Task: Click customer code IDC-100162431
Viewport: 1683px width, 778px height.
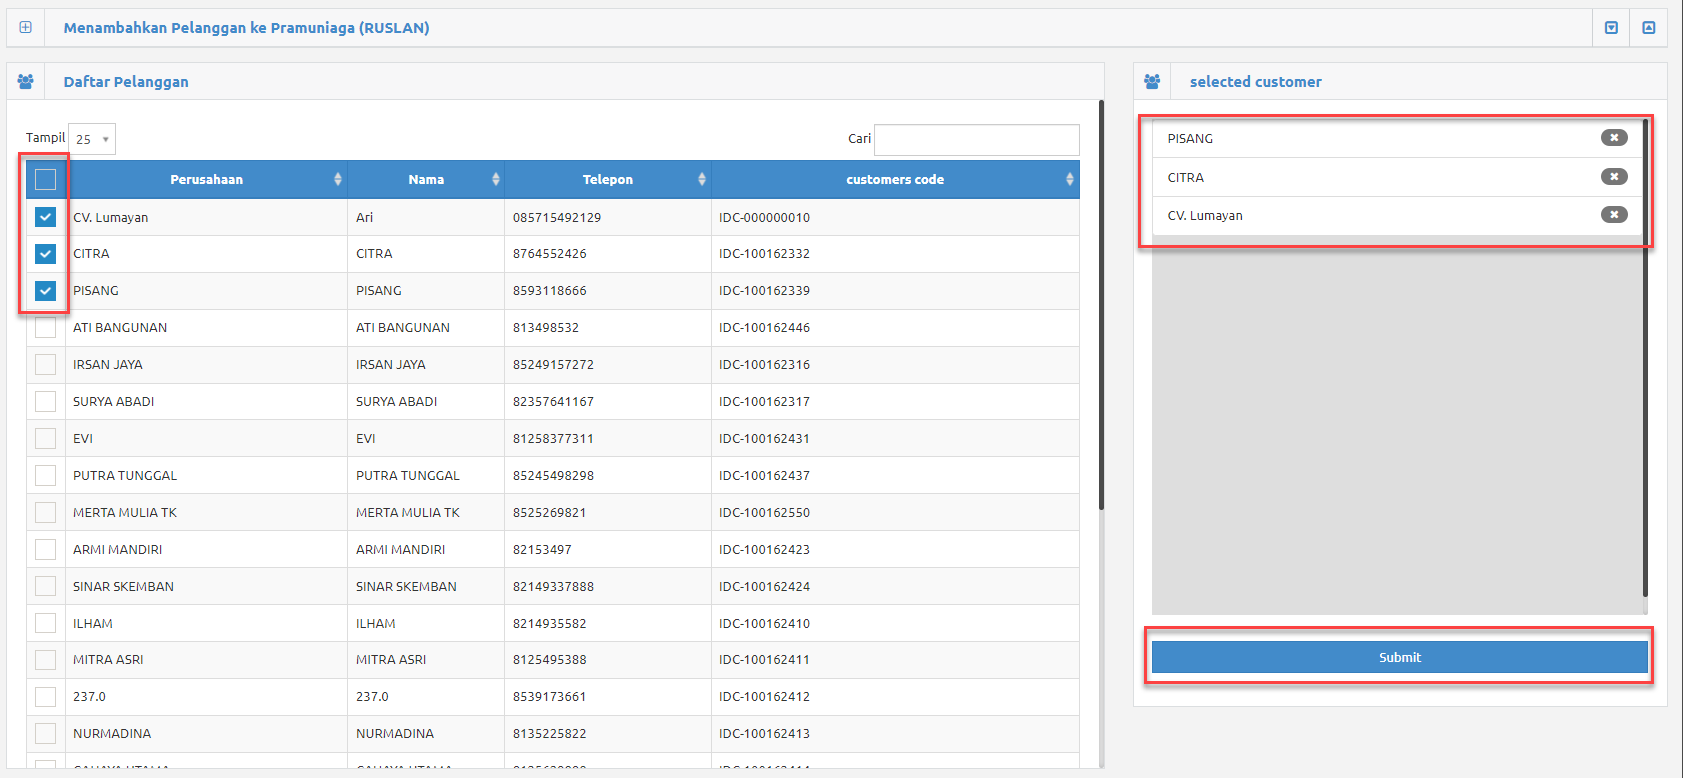Action: (764, 439)
